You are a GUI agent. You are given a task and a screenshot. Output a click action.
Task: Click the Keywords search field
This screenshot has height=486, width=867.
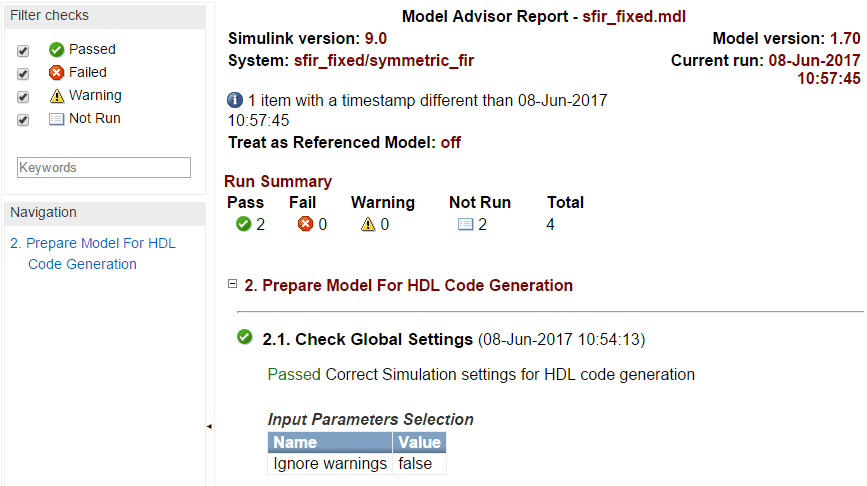pos(104,168)
